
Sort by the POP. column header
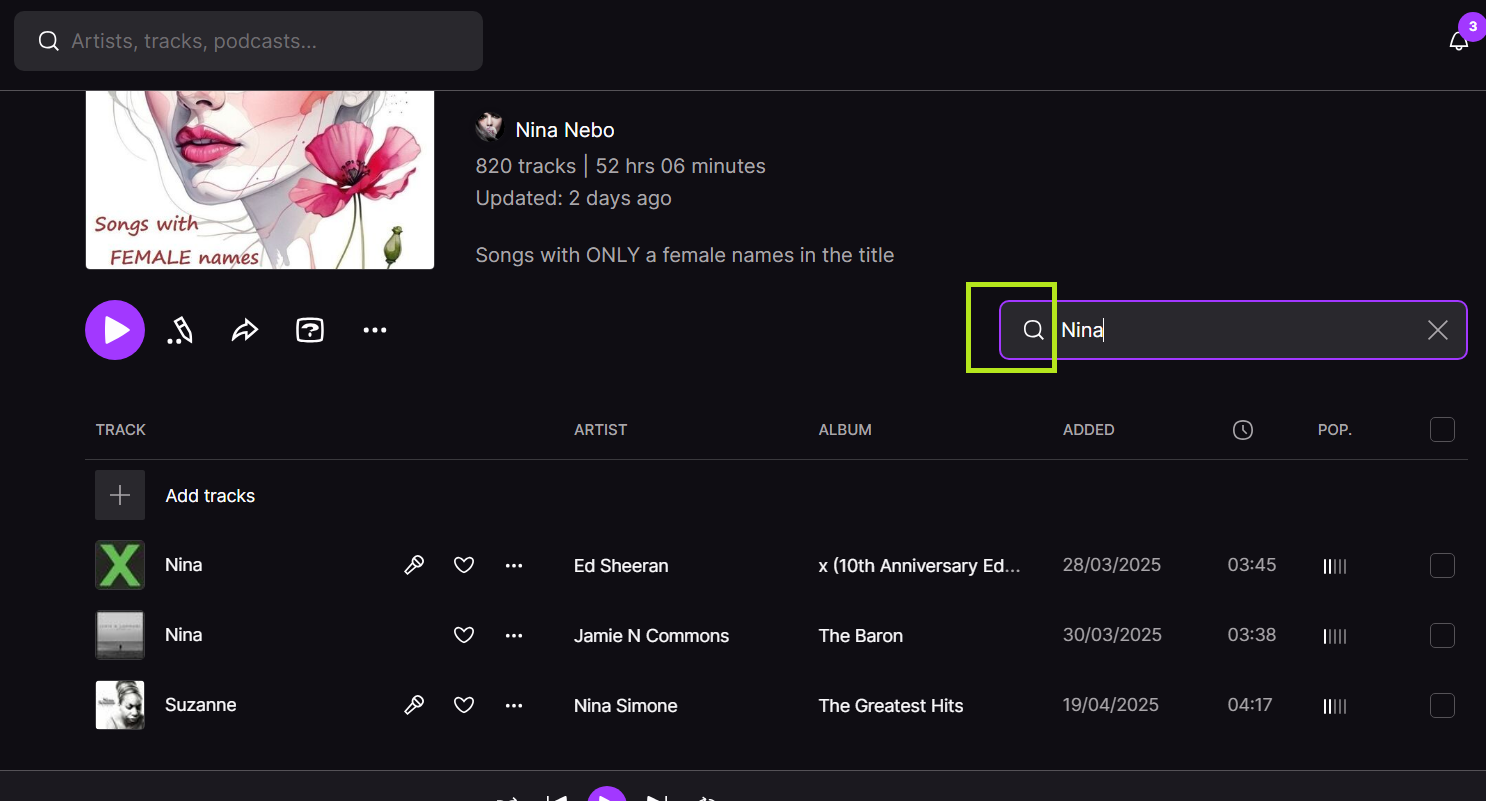[1335, 430]
